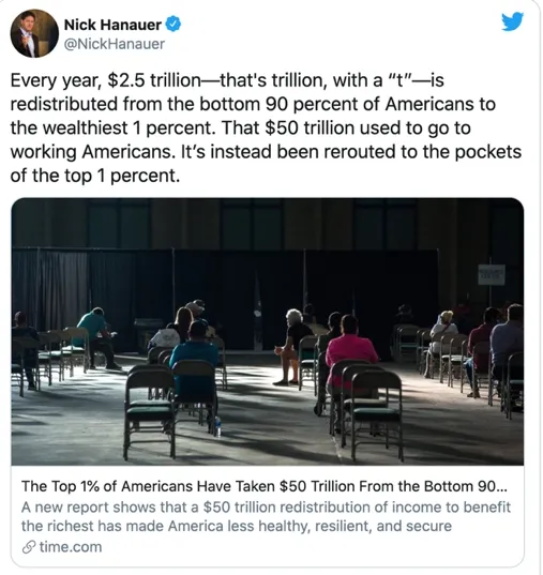543x575 pixels.
Task: Open the article preview photo
Action: 267,332
